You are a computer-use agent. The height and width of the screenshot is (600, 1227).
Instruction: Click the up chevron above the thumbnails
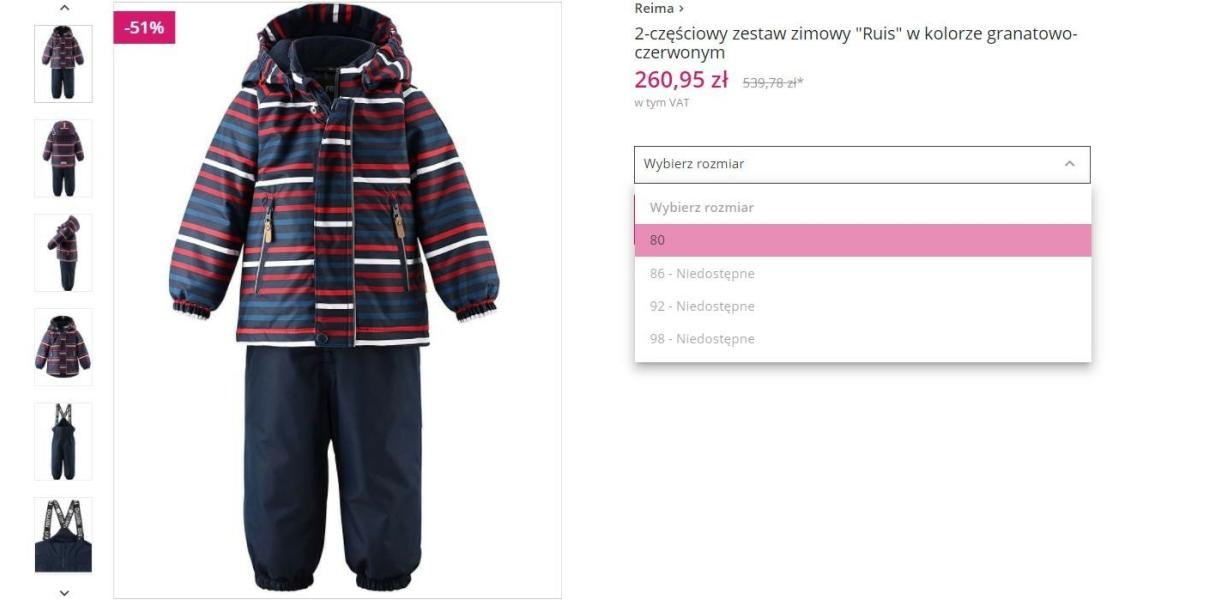[x=64, y=7]
